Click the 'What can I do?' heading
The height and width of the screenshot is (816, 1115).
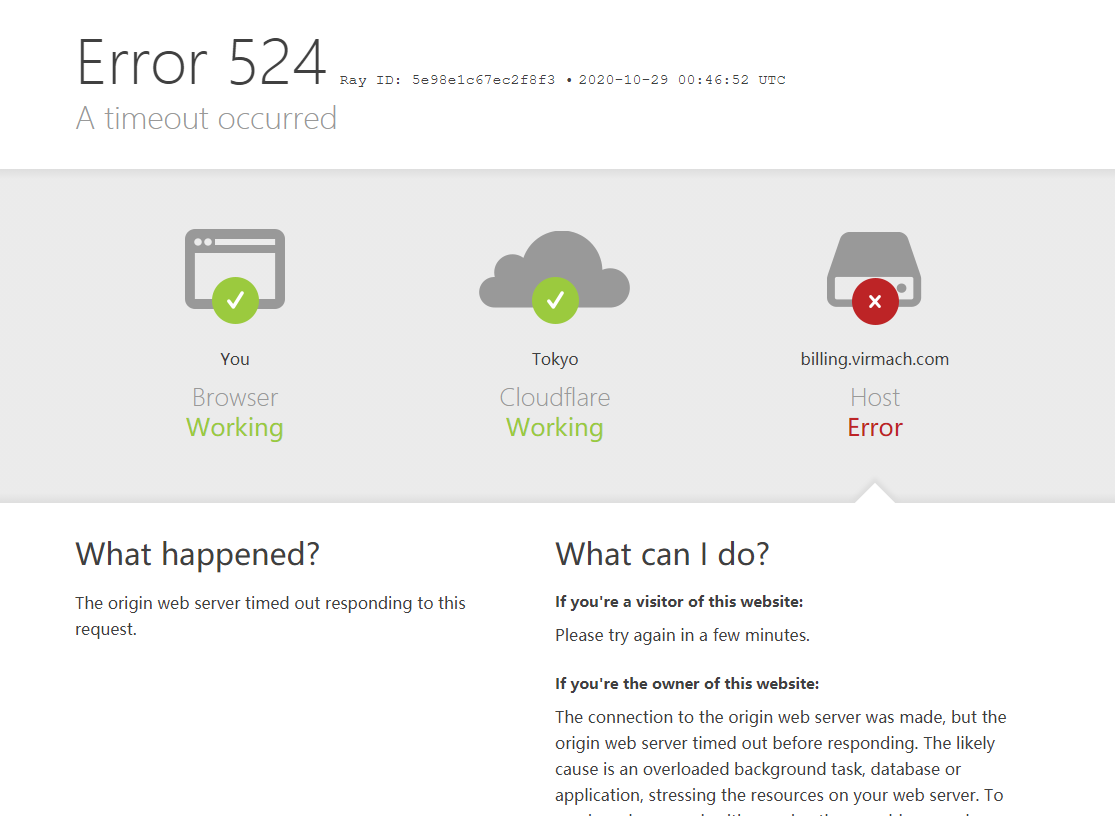[x=662, y=554]
